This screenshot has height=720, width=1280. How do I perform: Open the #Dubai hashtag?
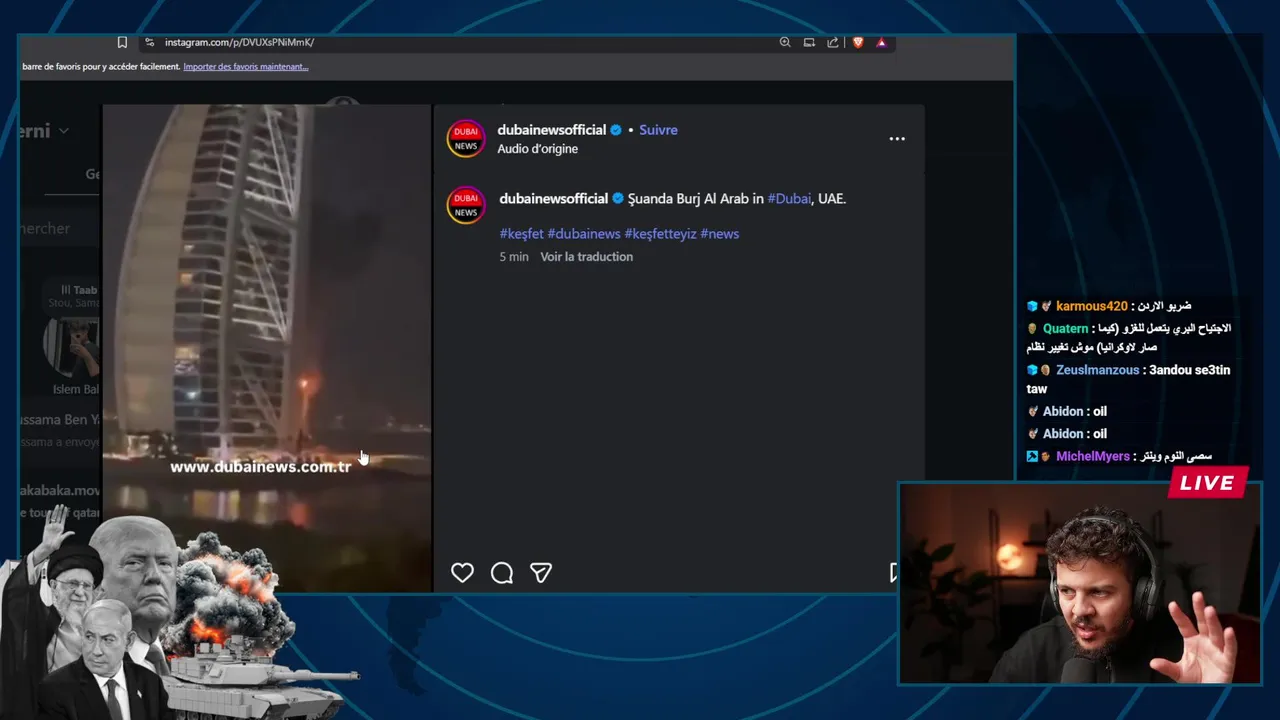[x=789, y=199]
